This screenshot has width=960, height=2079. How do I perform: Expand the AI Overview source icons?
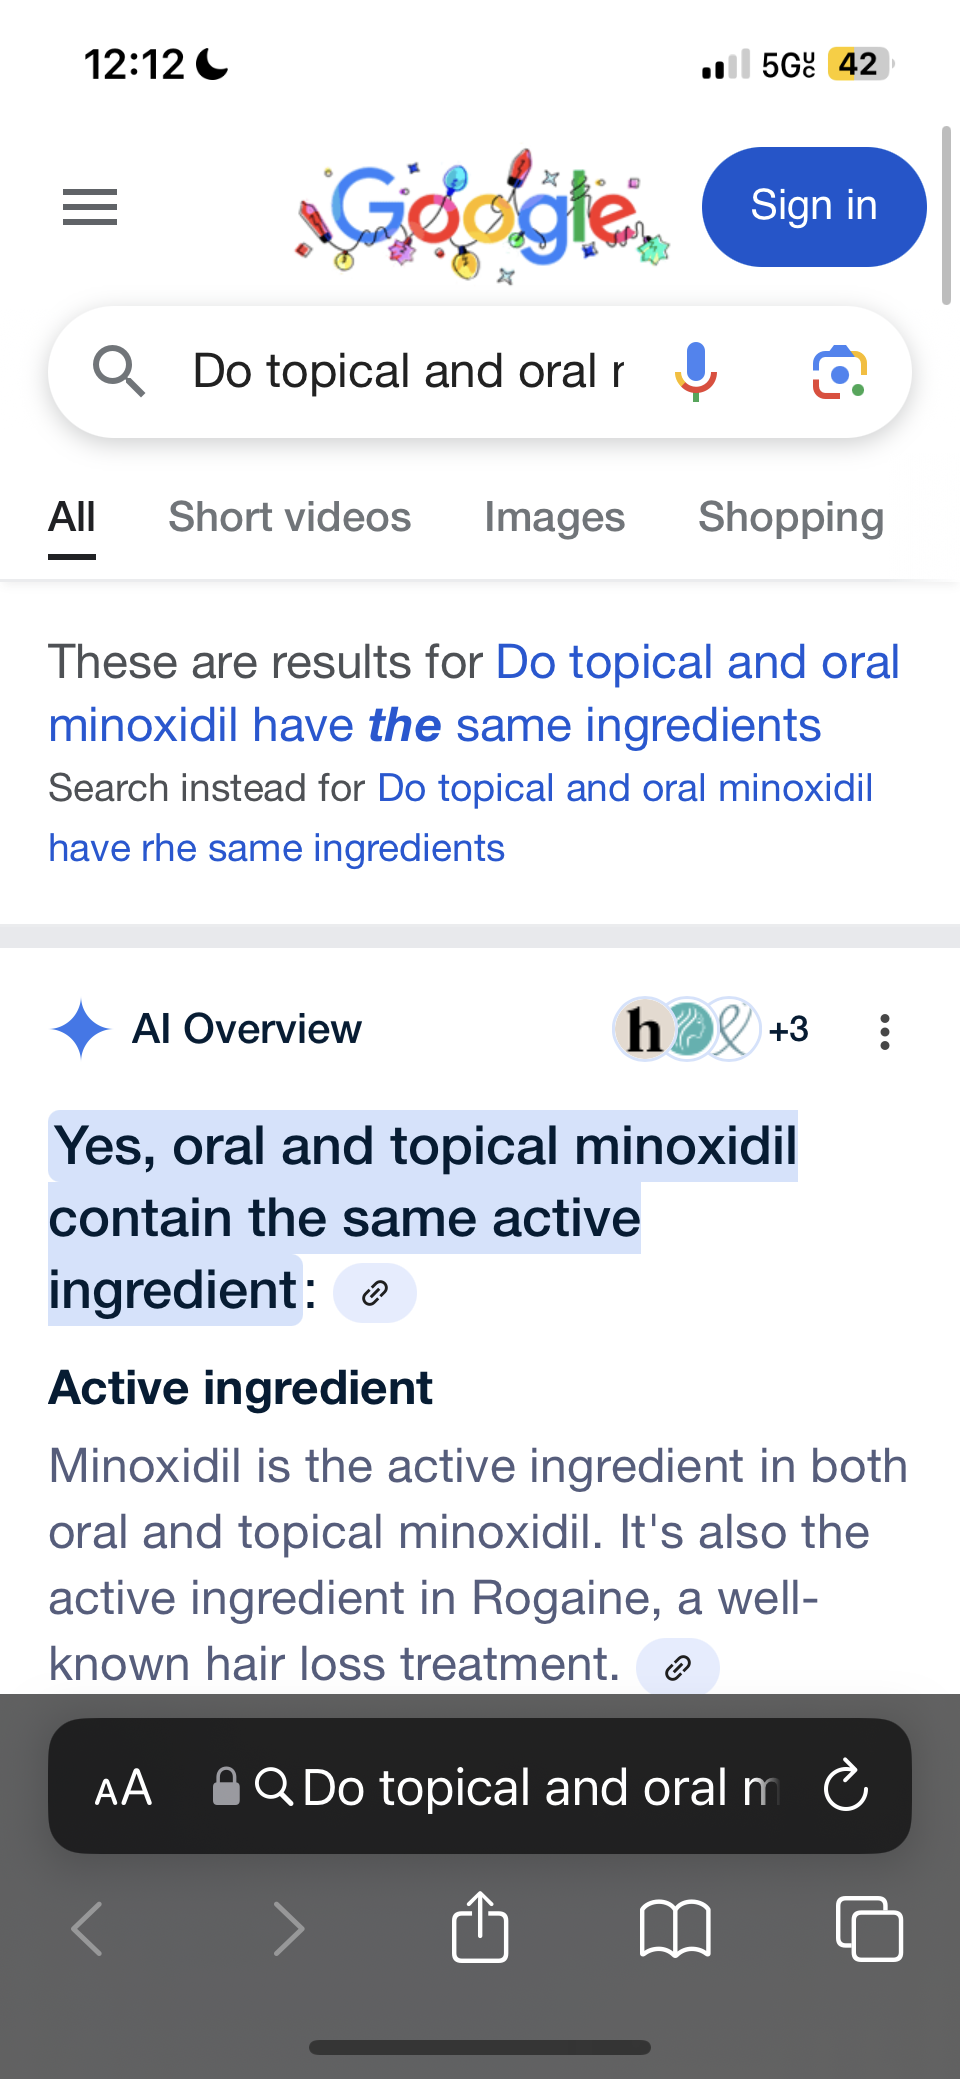710,1029
